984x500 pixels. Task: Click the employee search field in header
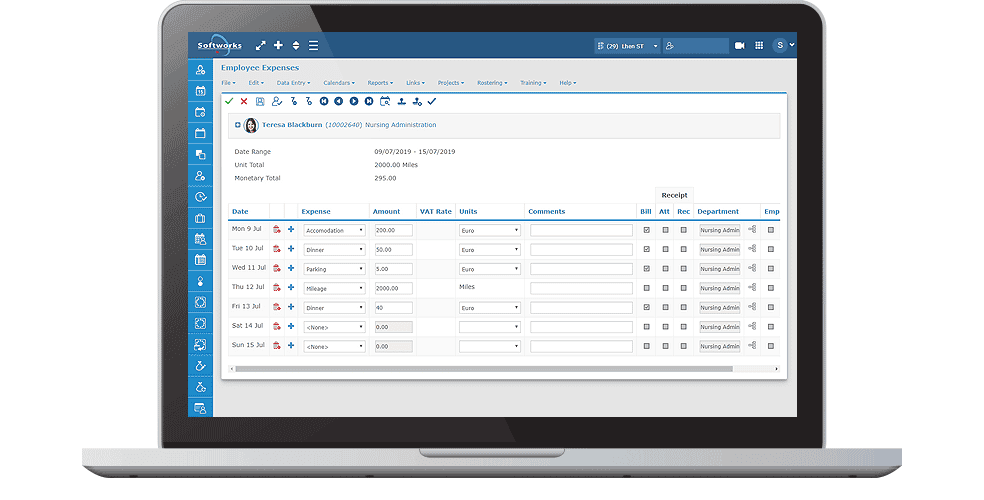[x=696, y=46]
